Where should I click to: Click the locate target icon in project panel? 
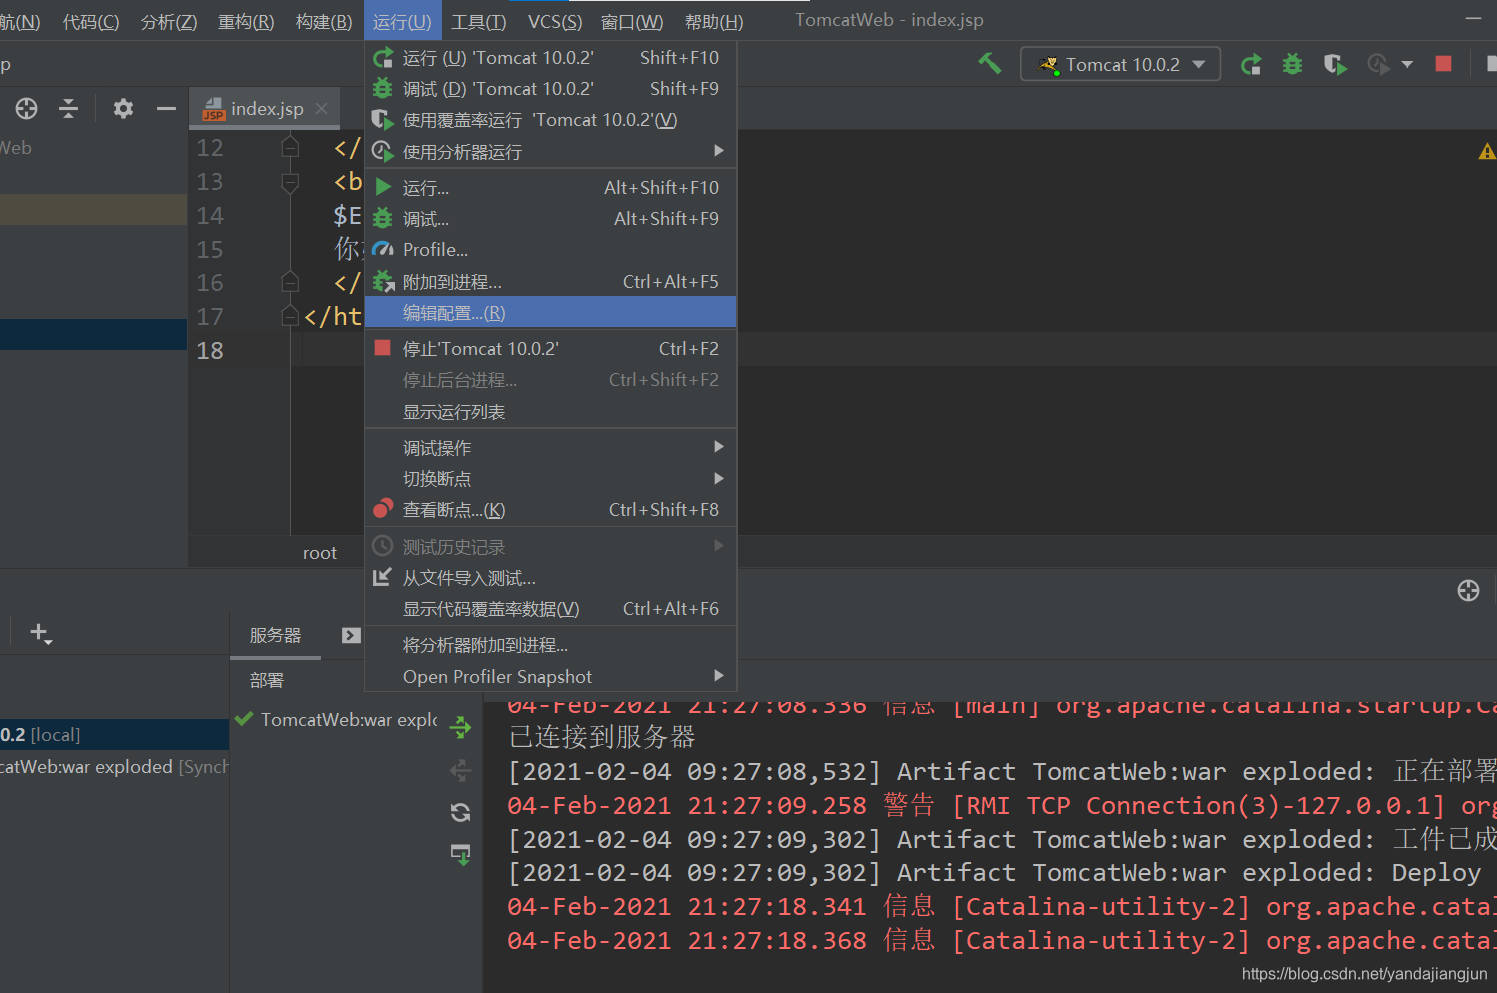pos(27,108)
